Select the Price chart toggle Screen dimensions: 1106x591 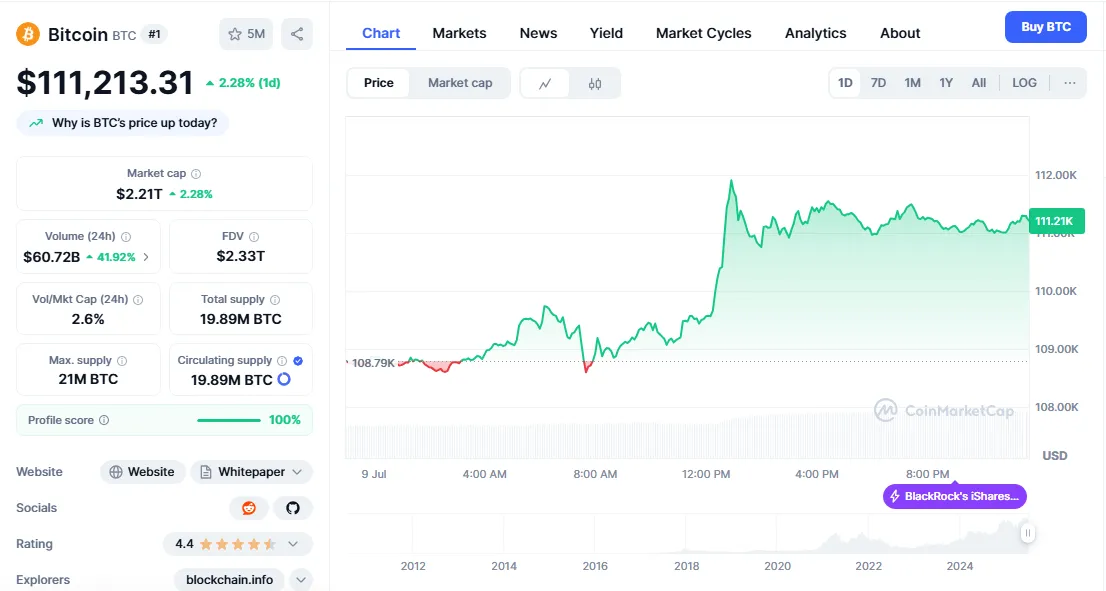tap(378, 83)
